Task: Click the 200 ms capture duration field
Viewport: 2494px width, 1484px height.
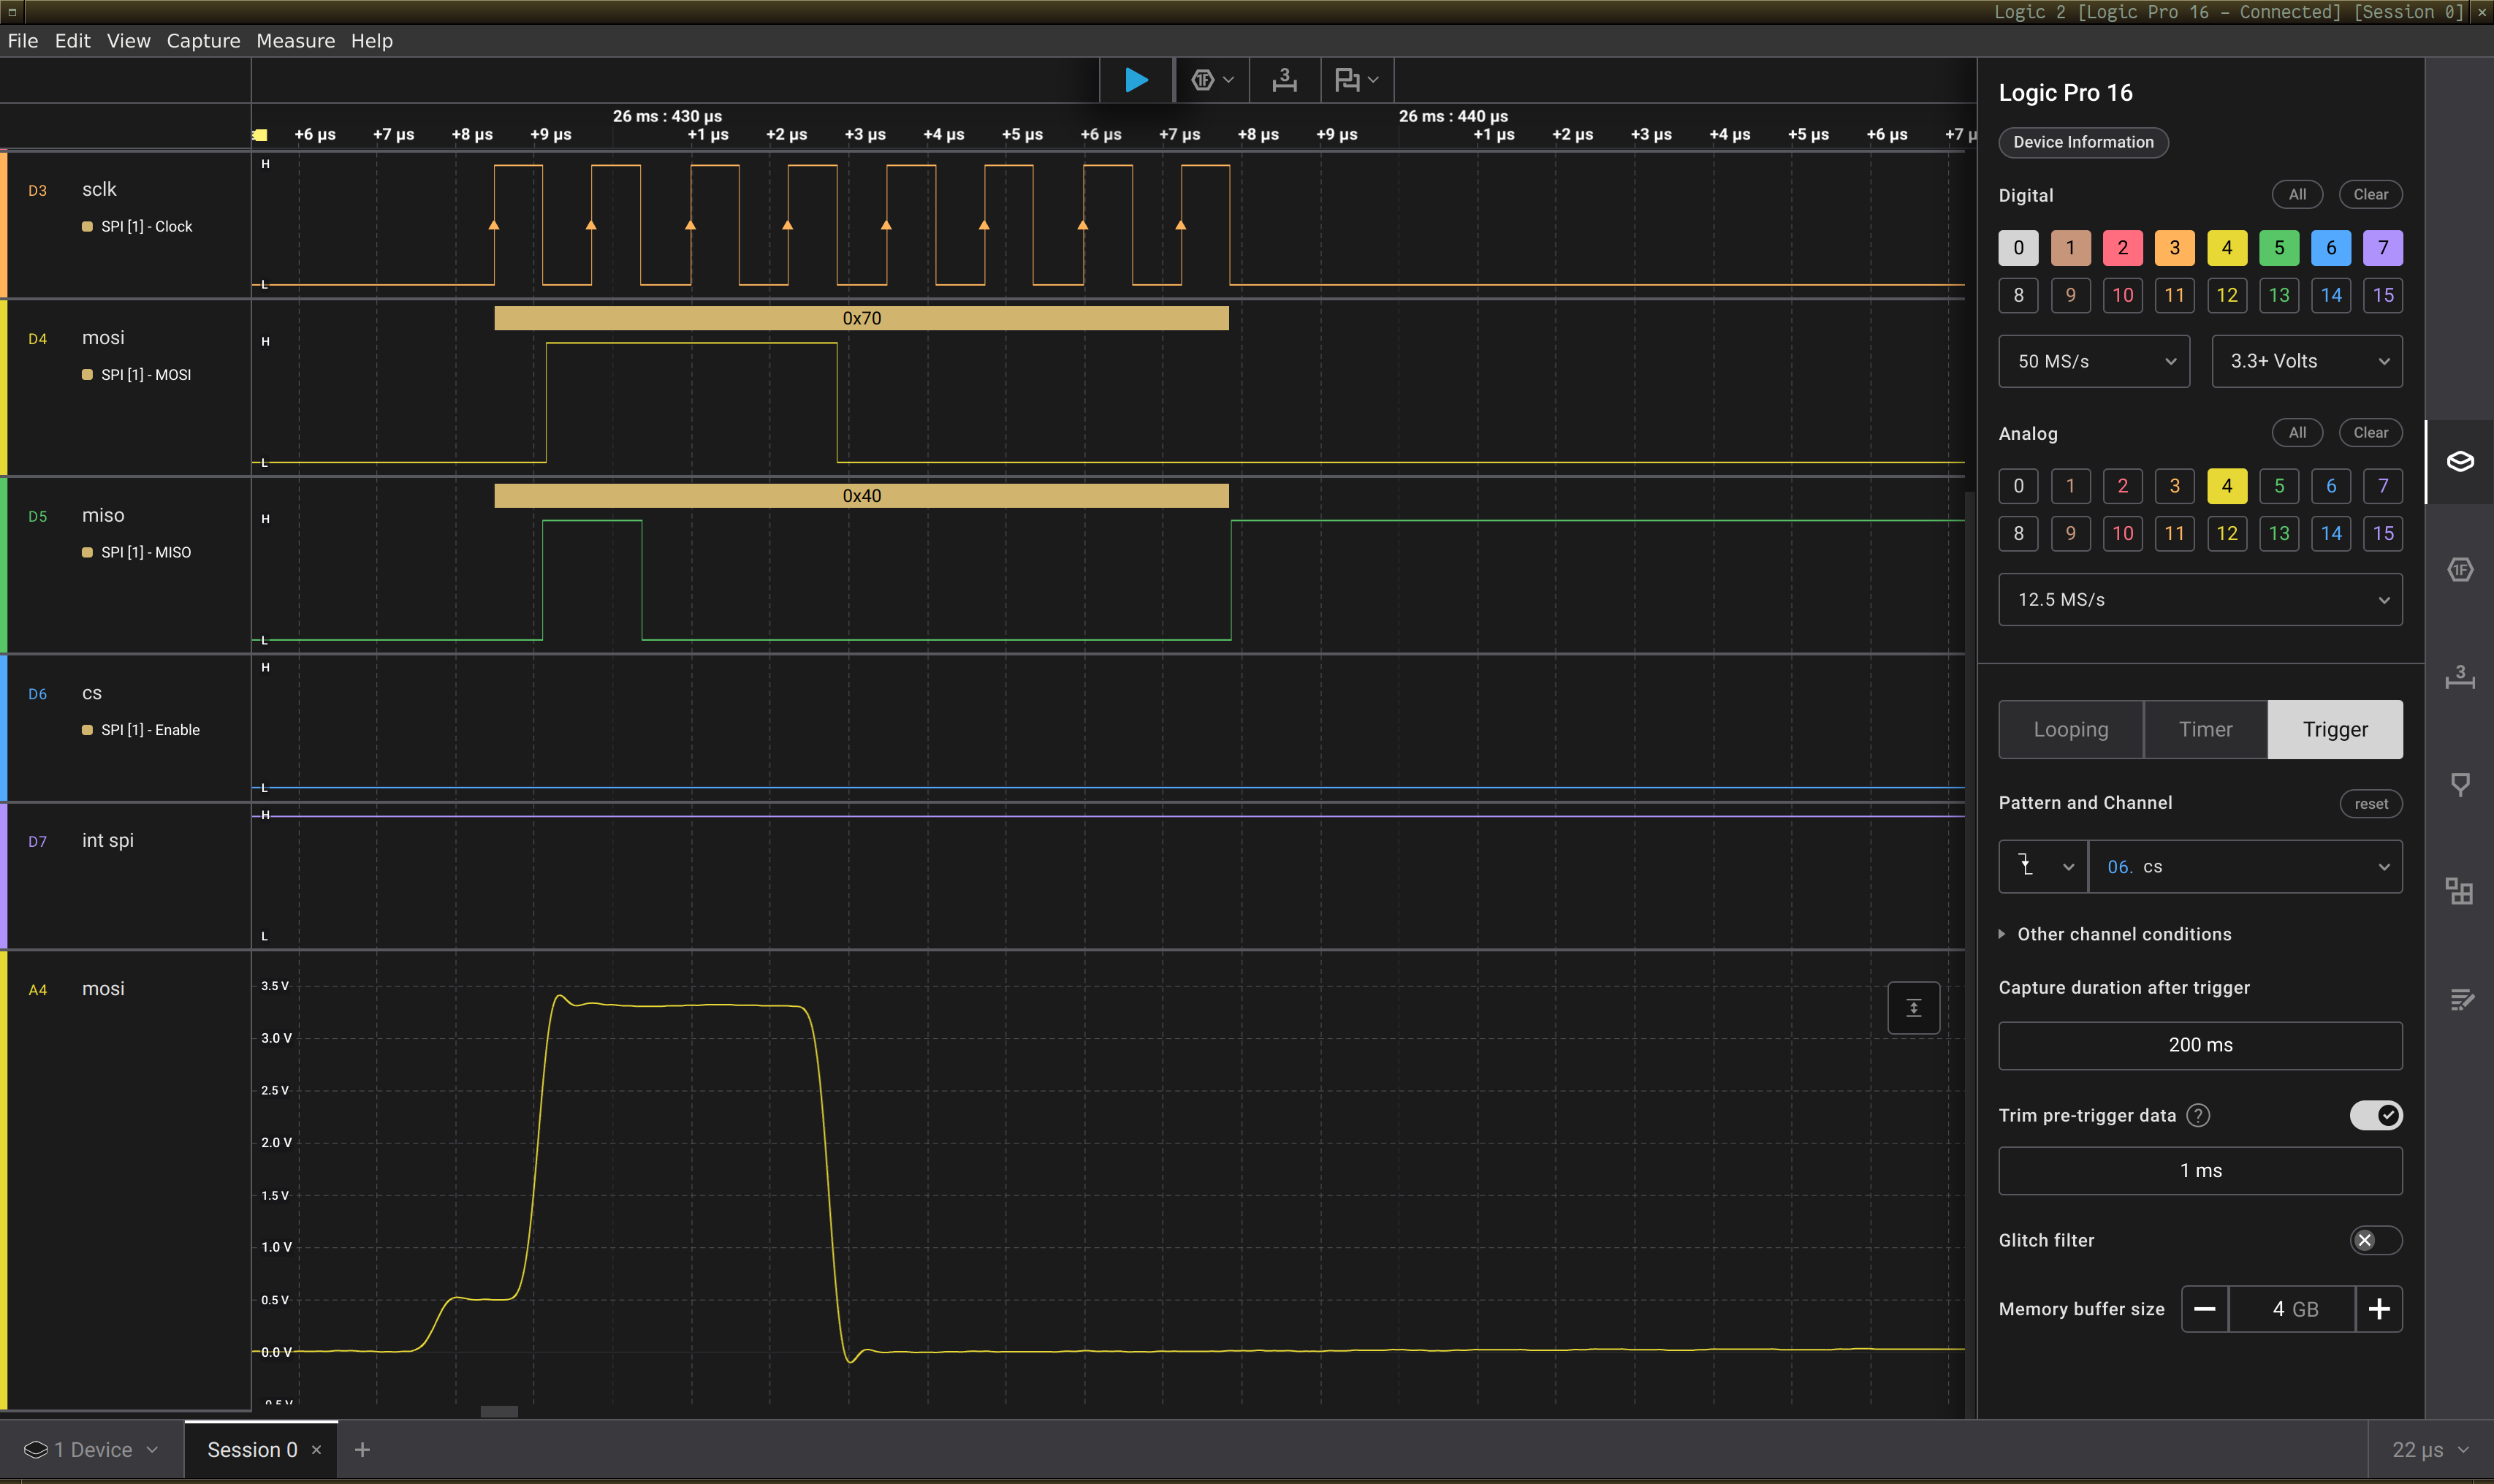Action: [x=2200, y=1044]
